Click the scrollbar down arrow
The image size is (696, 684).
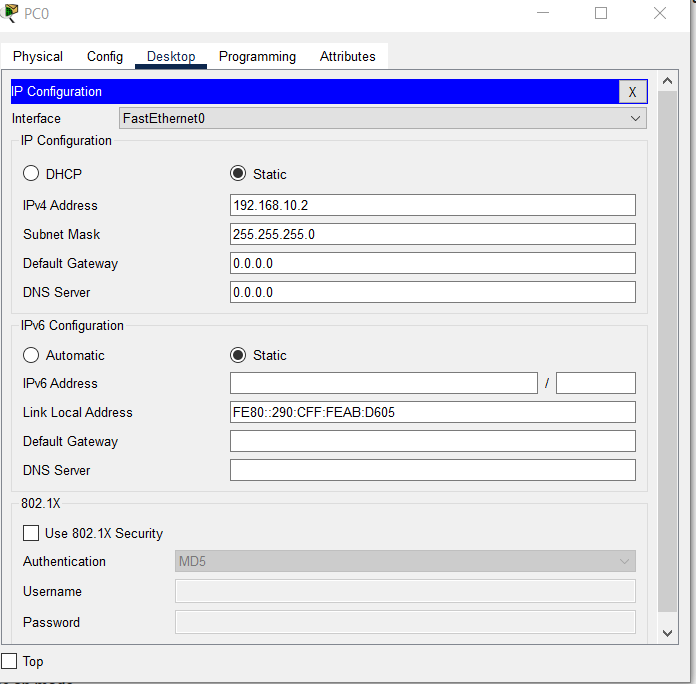coord(668,633)
